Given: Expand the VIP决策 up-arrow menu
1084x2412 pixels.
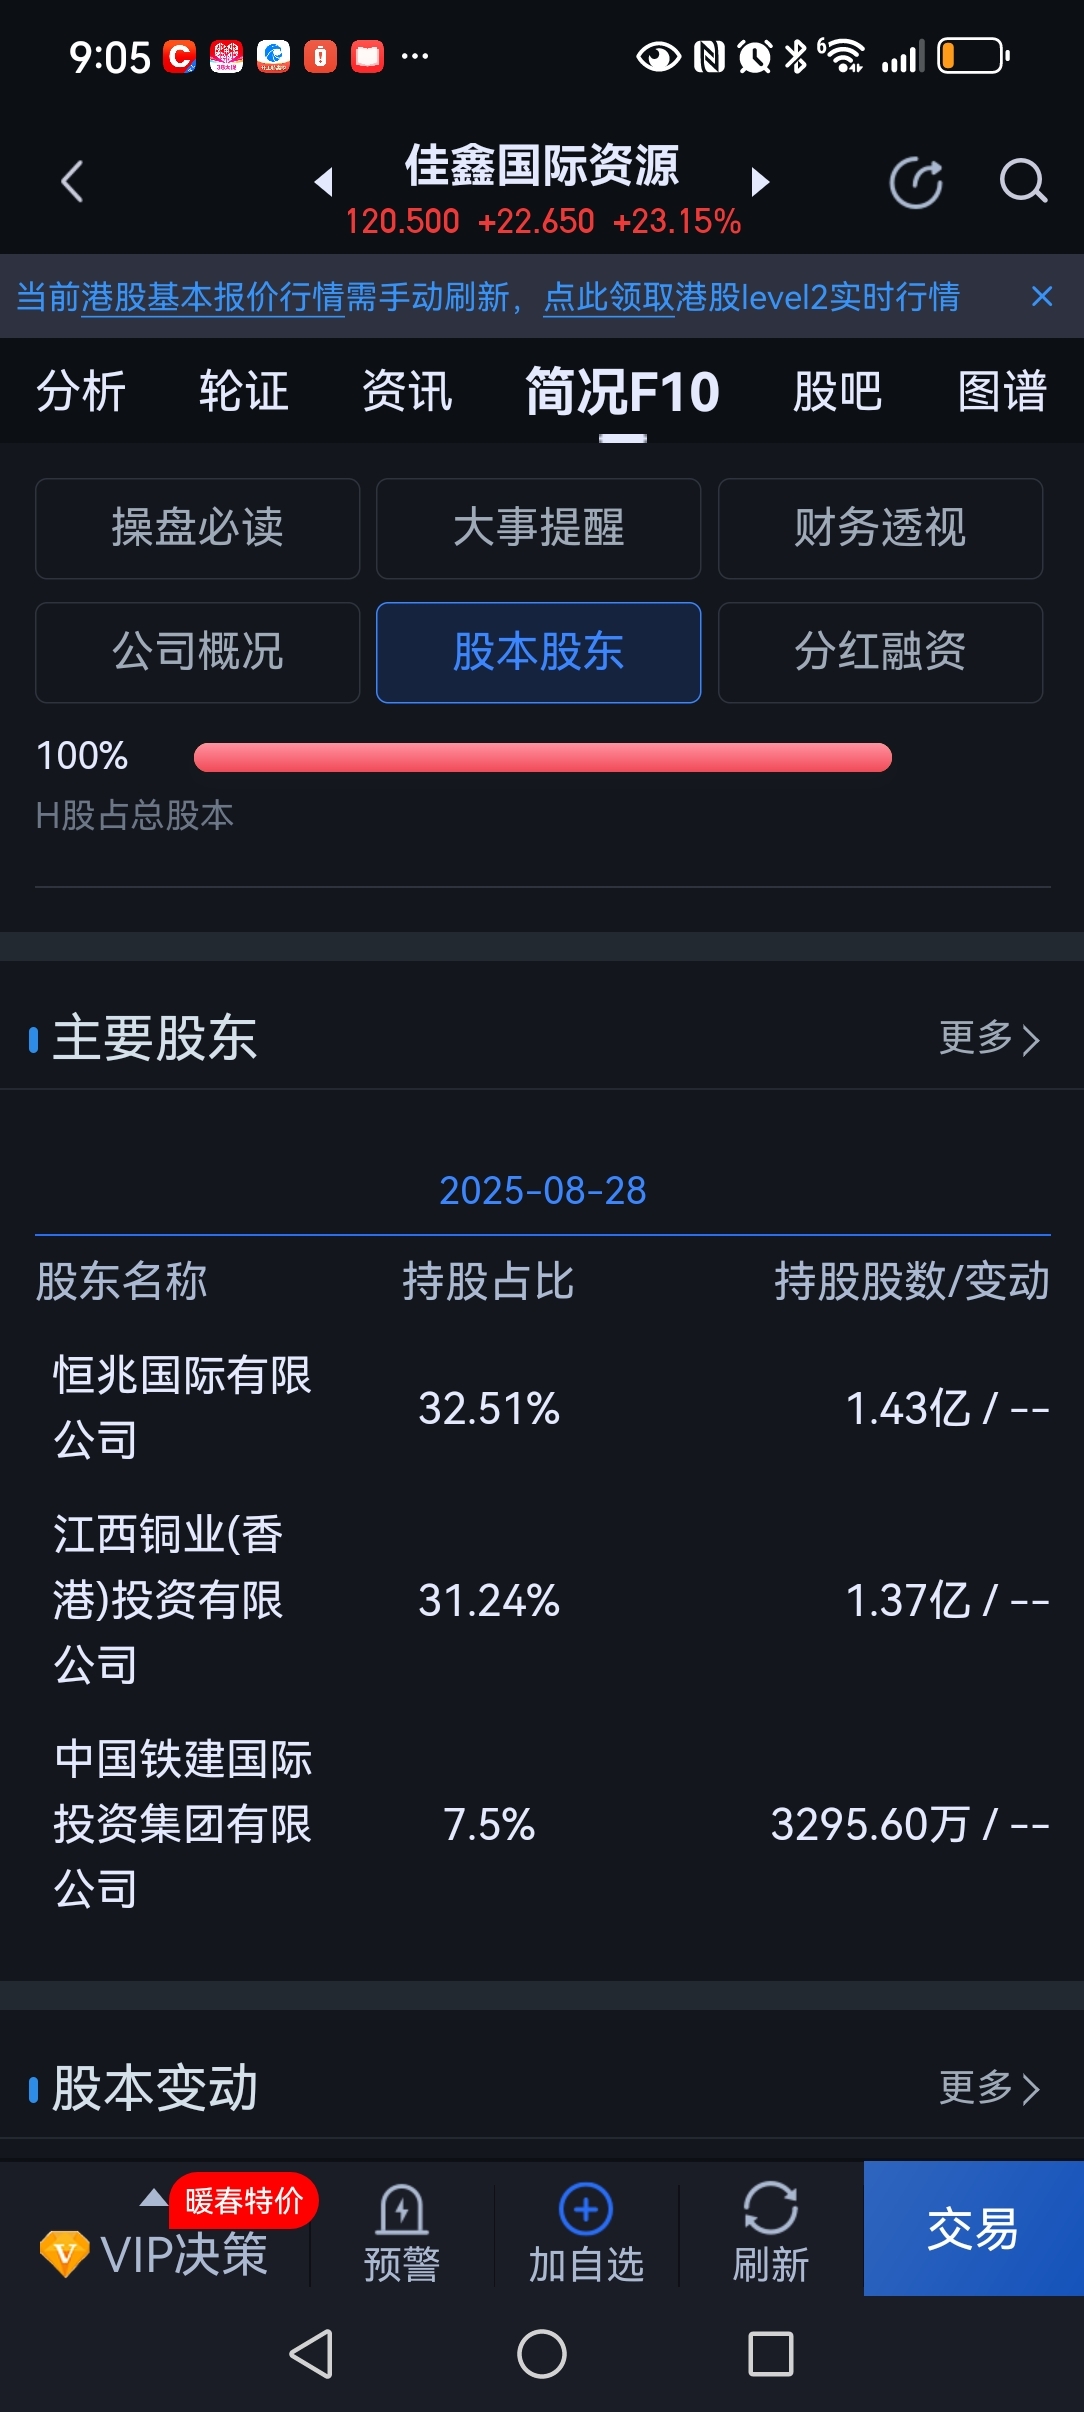Looking at the screenshot, I should pyautogui.click(x=153, y=2198).
